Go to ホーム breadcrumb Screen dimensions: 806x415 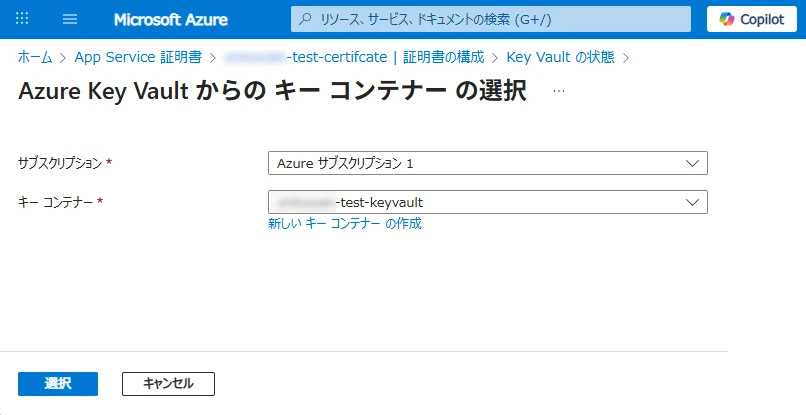(x=35, y=57)
